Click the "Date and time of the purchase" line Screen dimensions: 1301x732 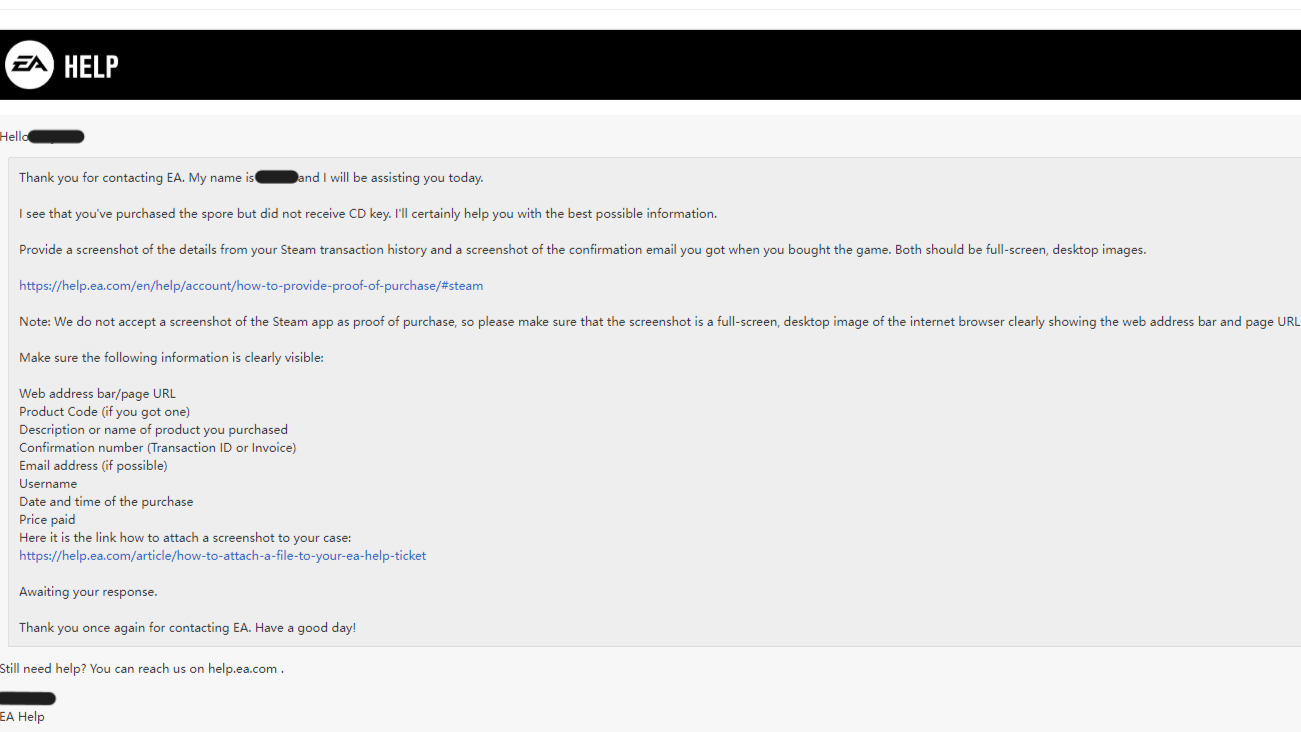point(106,502)
